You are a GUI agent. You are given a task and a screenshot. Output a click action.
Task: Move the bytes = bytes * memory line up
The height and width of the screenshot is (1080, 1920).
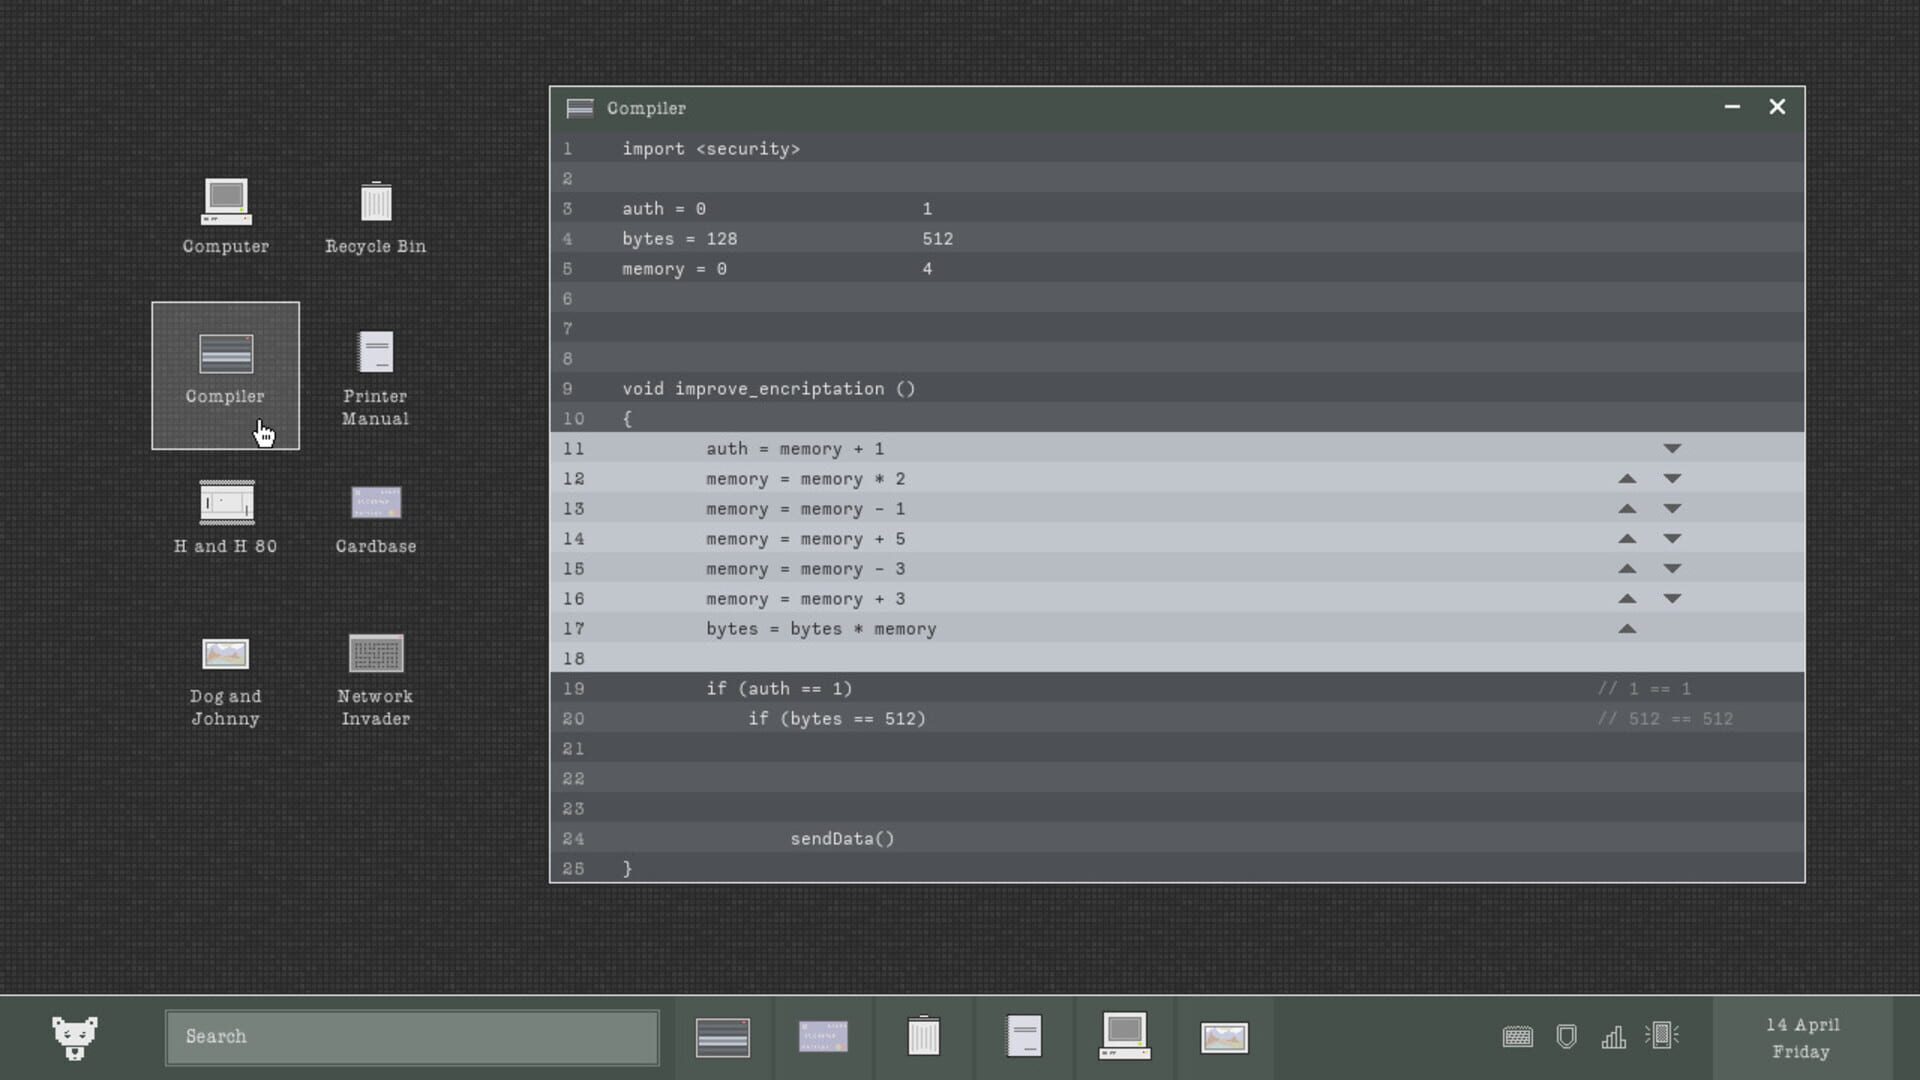pyautogui.click(x=1627, y=629)
